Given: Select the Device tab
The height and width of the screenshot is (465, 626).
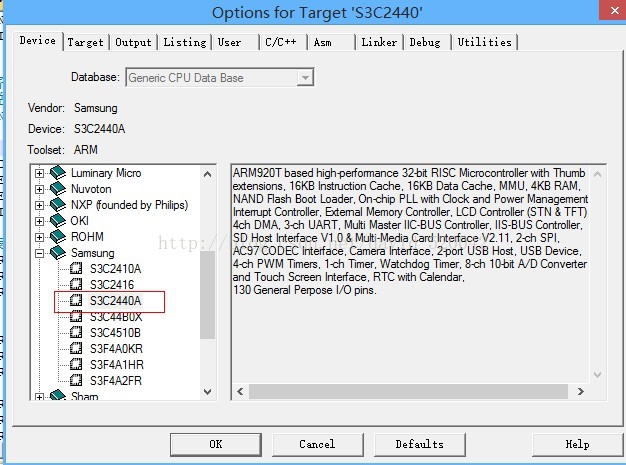Looking at the screenshot, I should (x=38, y=41).
